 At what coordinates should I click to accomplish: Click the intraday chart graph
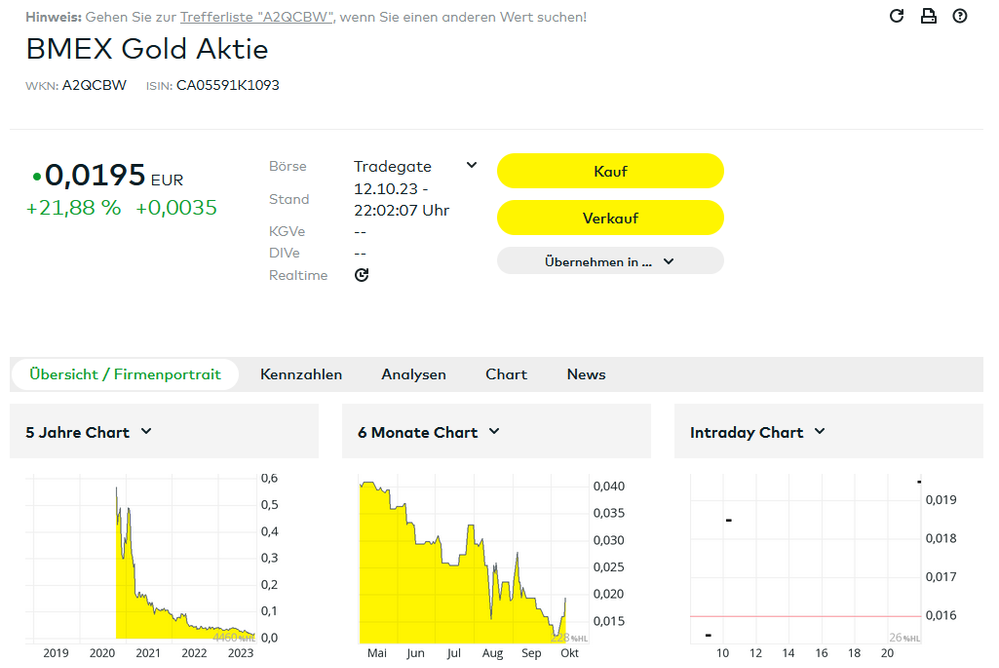(805, 560)
